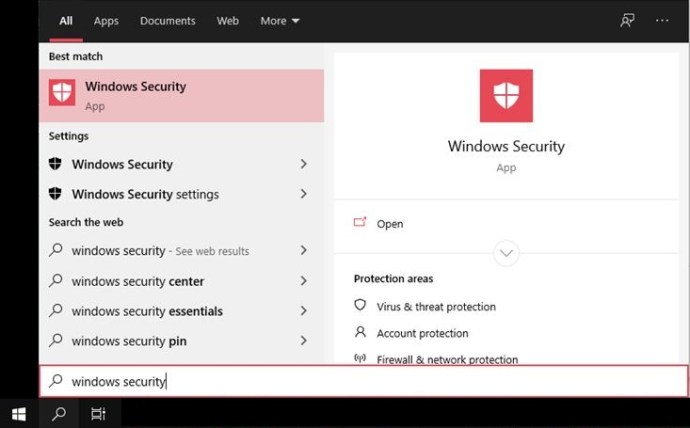Expand arrow for 'windows security essentials'

point(303,311)
